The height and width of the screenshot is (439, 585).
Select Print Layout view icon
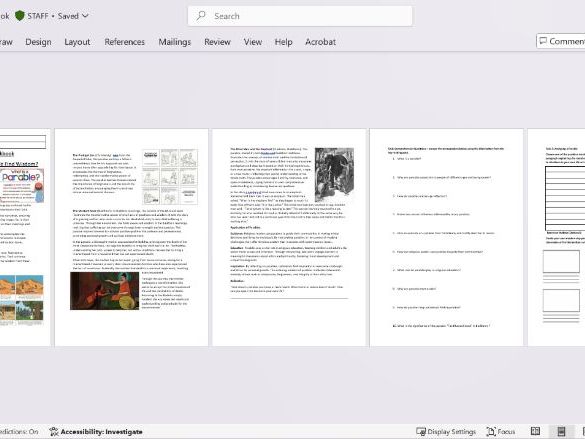(x=561, y=432)
